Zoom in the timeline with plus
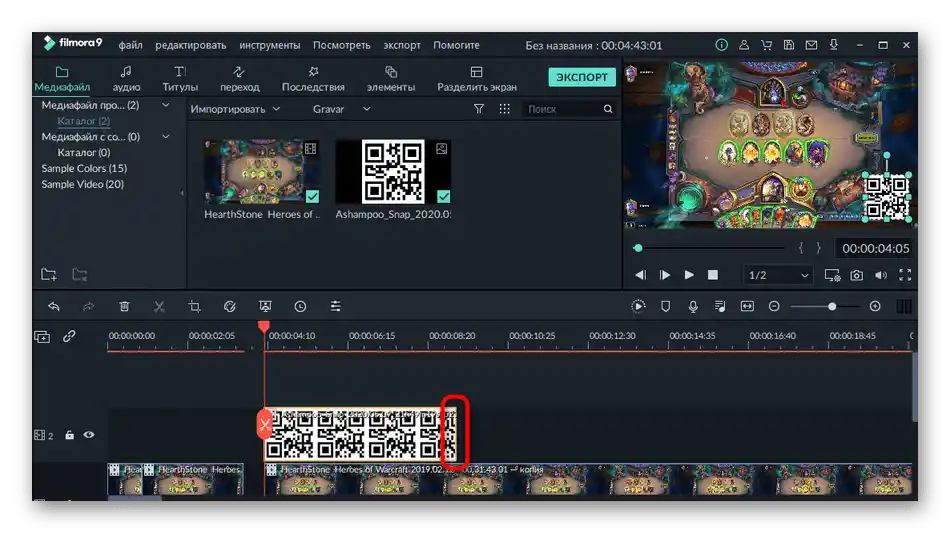The image size is (950, 533). pyautogui.click(x=874, y=306)
